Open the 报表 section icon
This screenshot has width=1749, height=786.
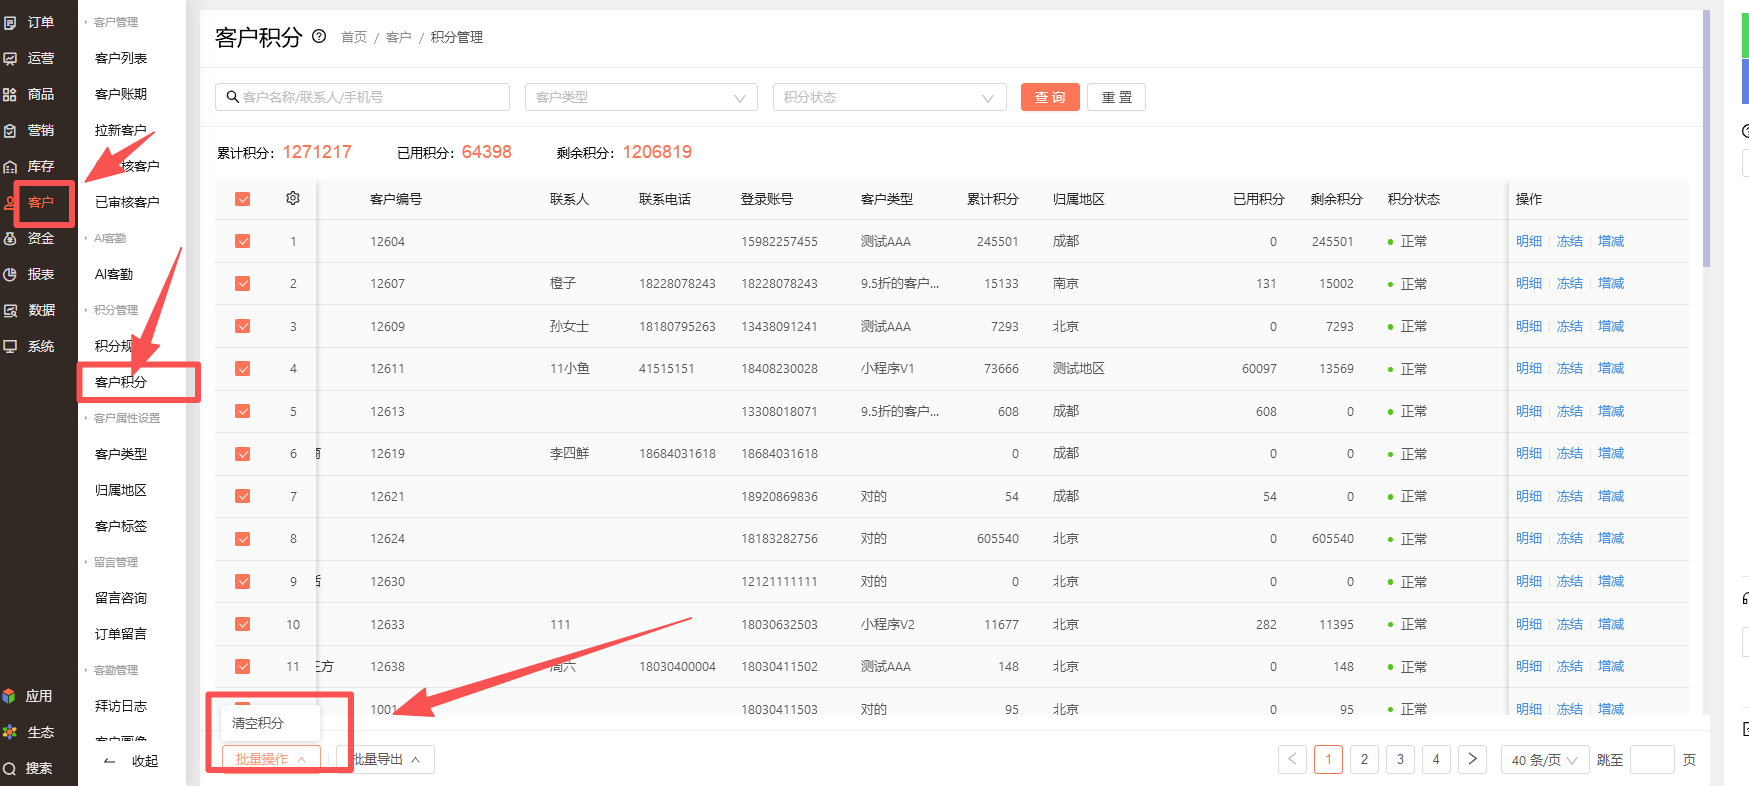pos(10,274)
